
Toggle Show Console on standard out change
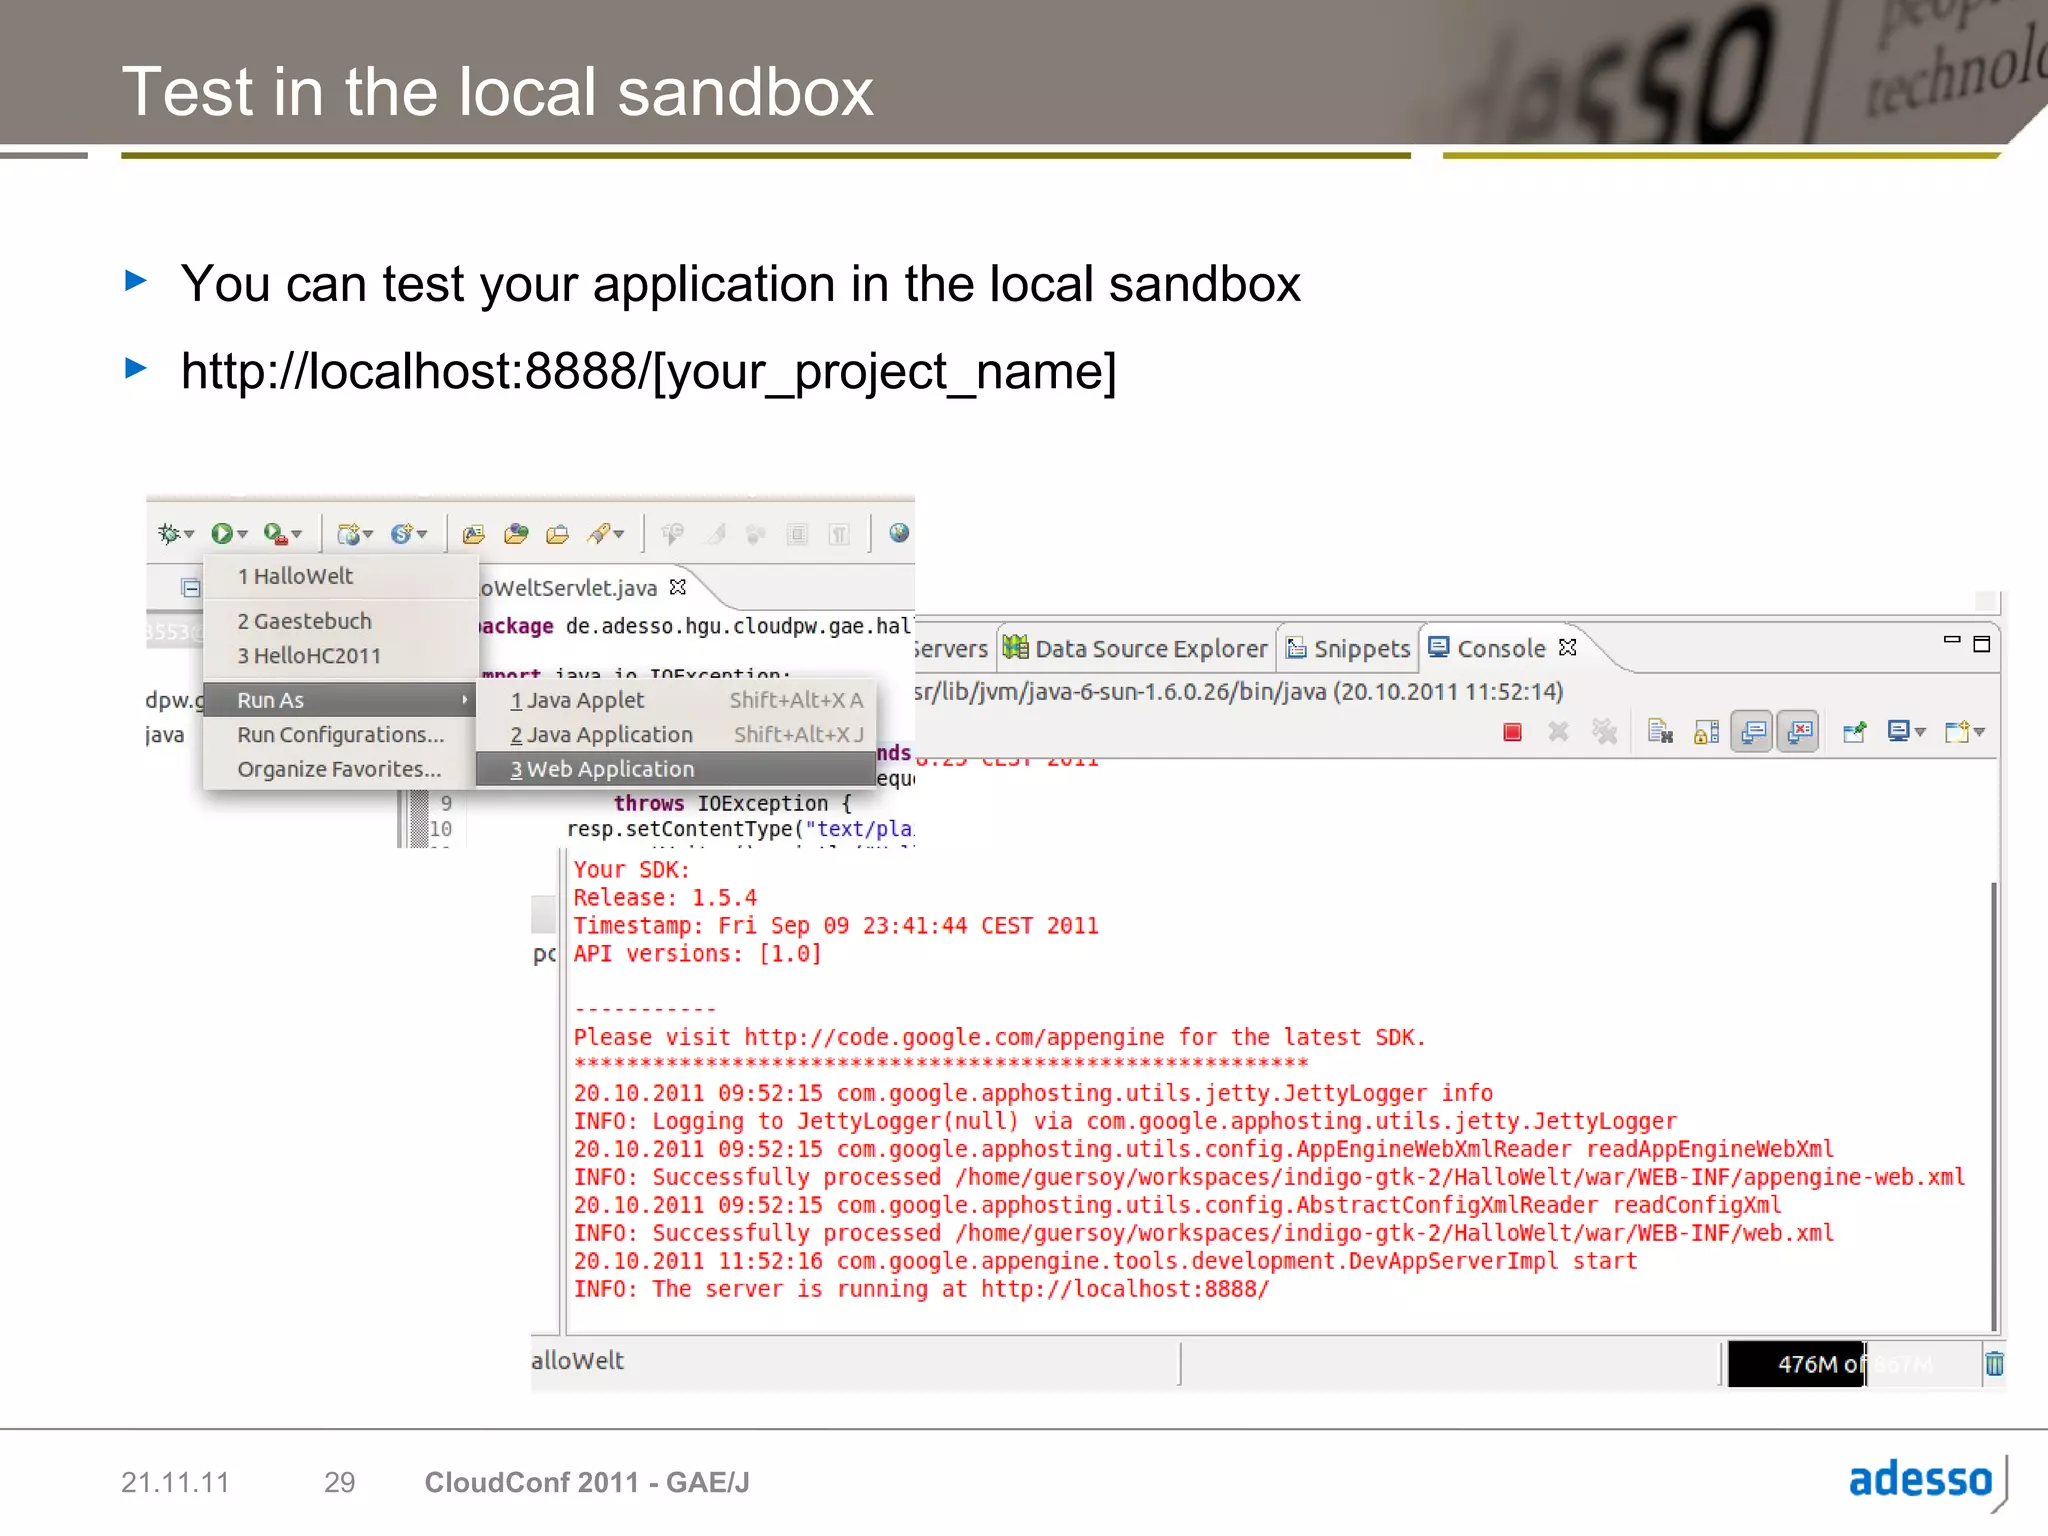coord(1752,733)
